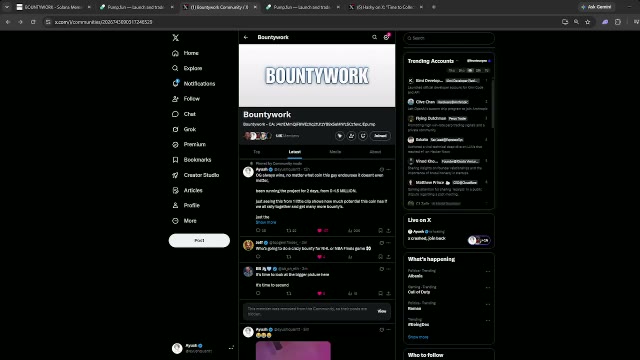Click the cursor-style icon in community header
Screen dimensions: 640x360
(340, 136)
